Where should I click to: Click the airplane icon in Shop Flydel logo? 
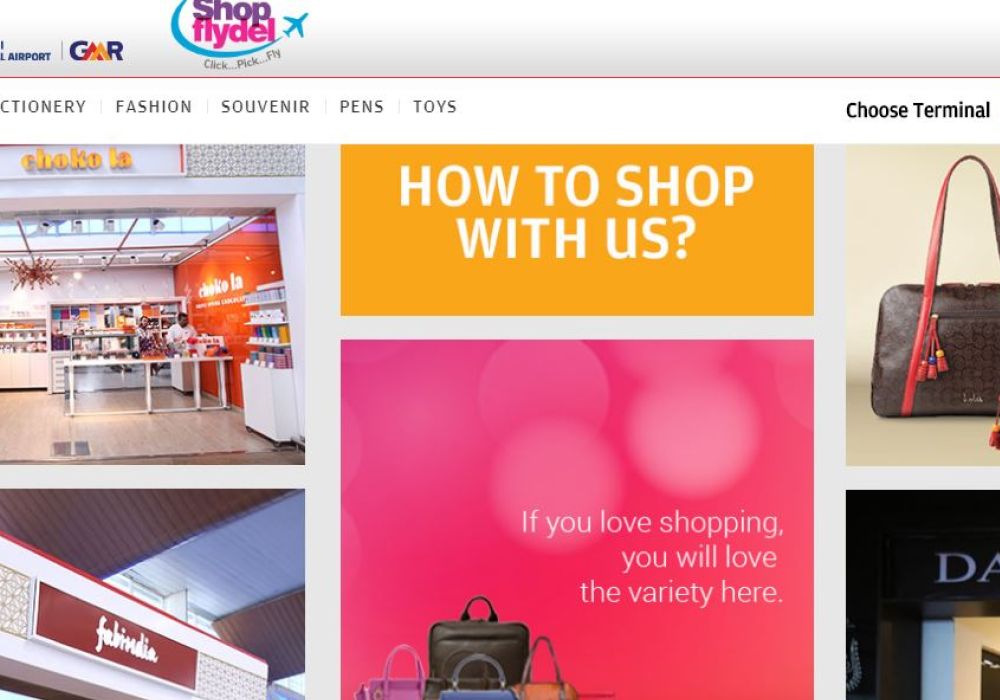293,24
